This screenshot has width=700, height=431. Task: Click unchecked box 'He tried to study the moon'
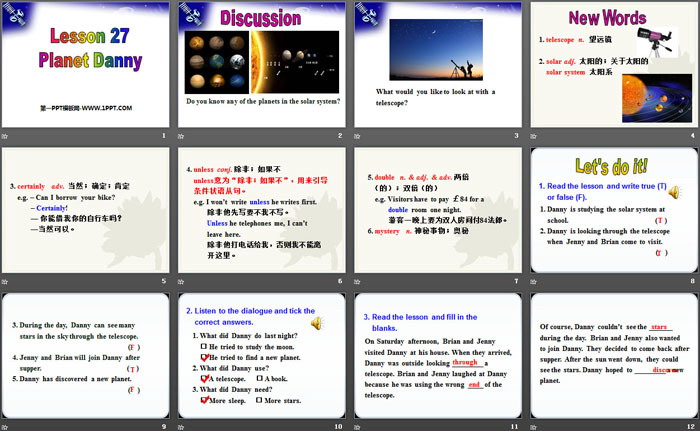204,346
